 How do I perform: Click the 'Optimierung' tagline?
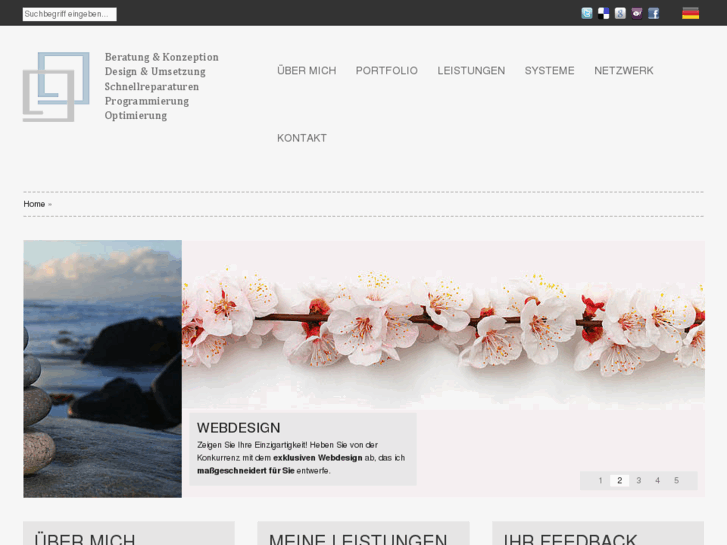pos(135,115)
